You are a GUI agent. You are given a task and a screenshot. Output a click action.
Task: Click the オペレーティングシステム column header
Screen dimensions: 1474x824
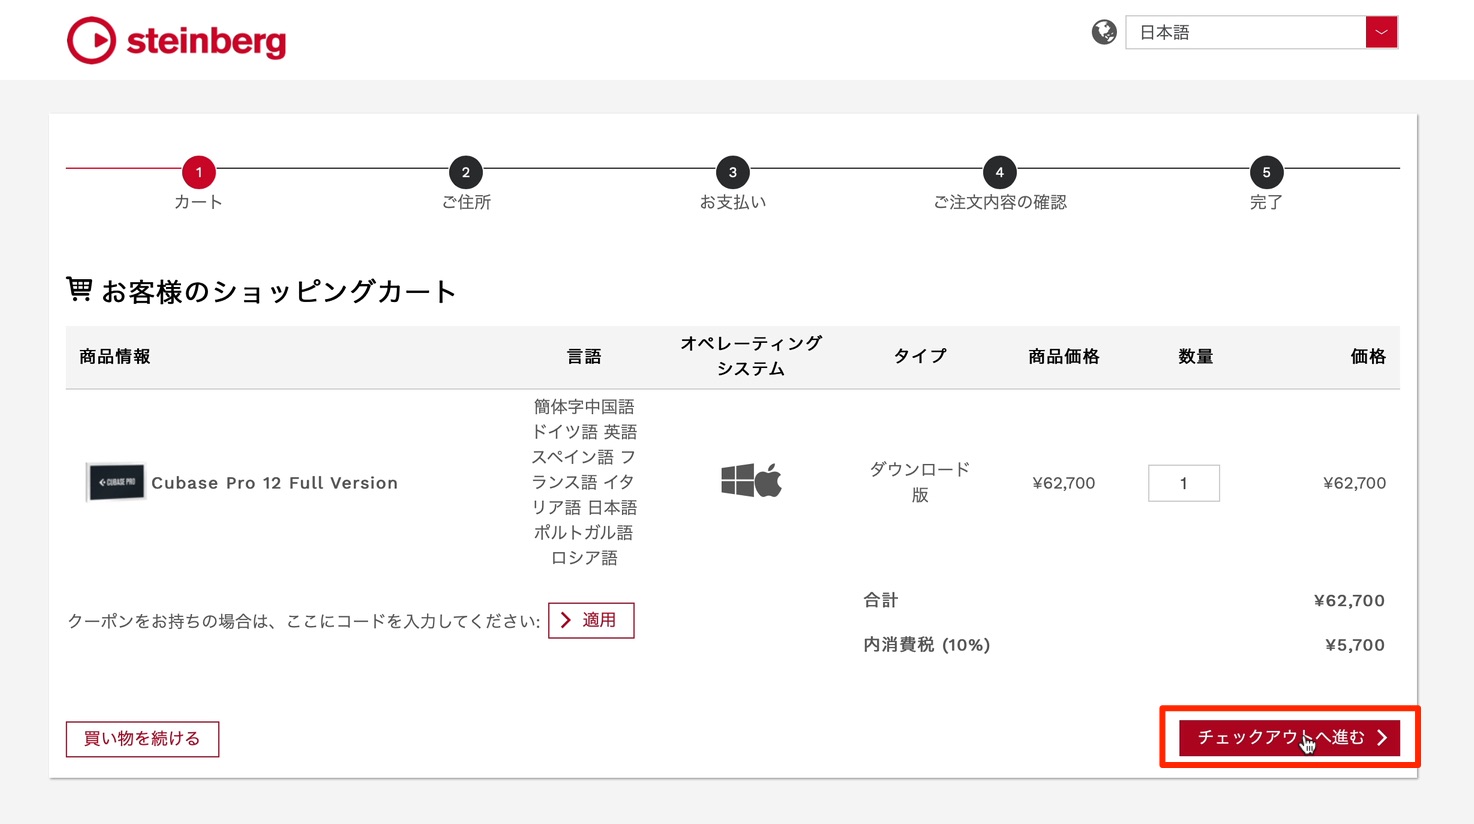751,356
